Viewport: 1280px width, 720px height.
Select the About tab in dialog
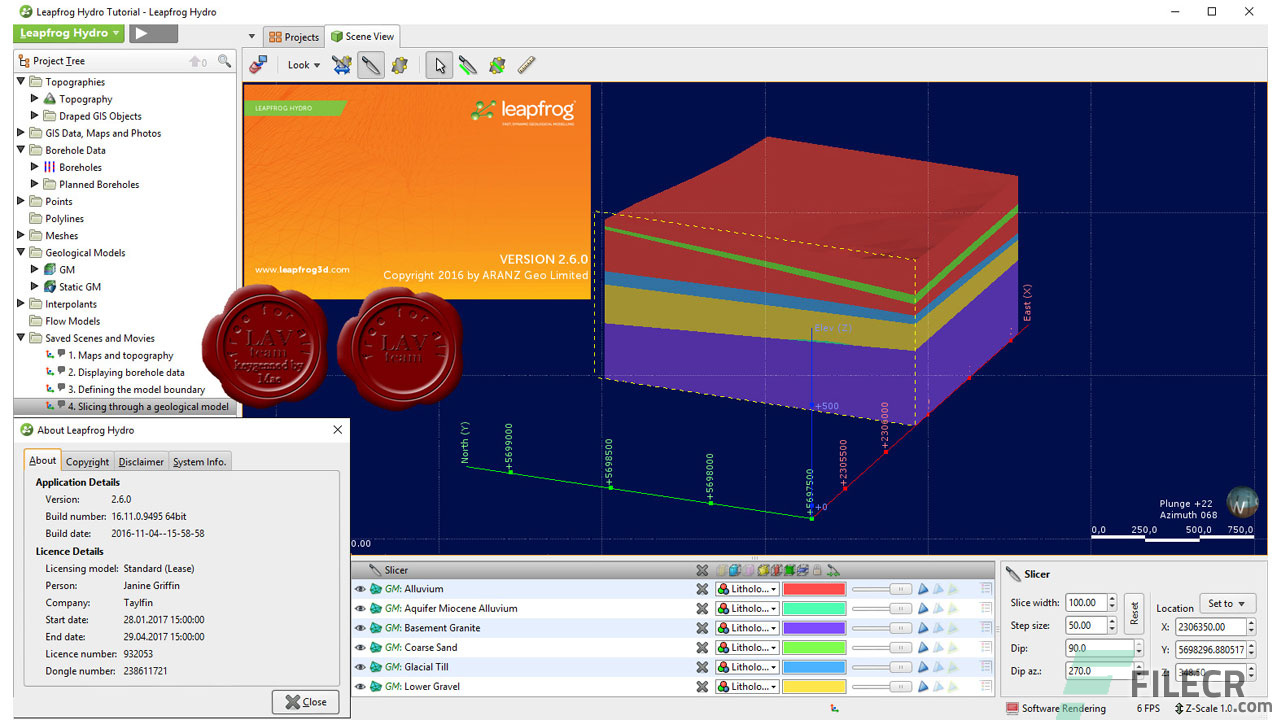click(42, 460)
